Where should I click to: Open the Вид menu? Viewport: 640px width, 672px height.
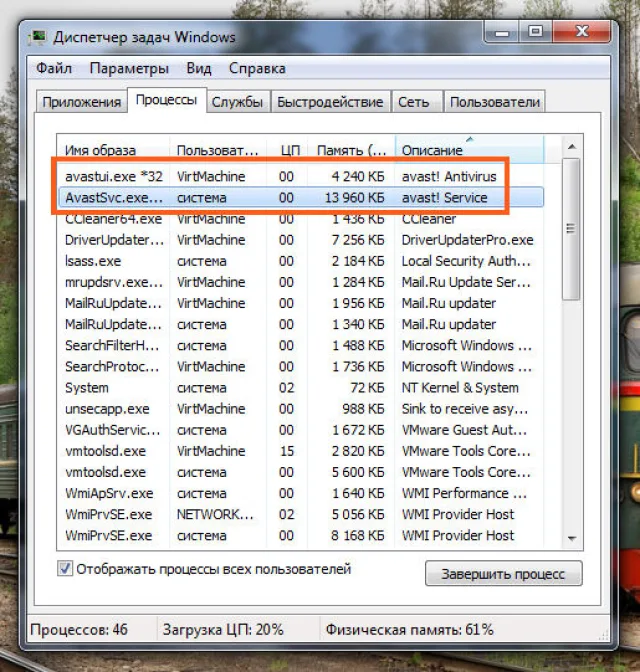(x=199, y=68)
